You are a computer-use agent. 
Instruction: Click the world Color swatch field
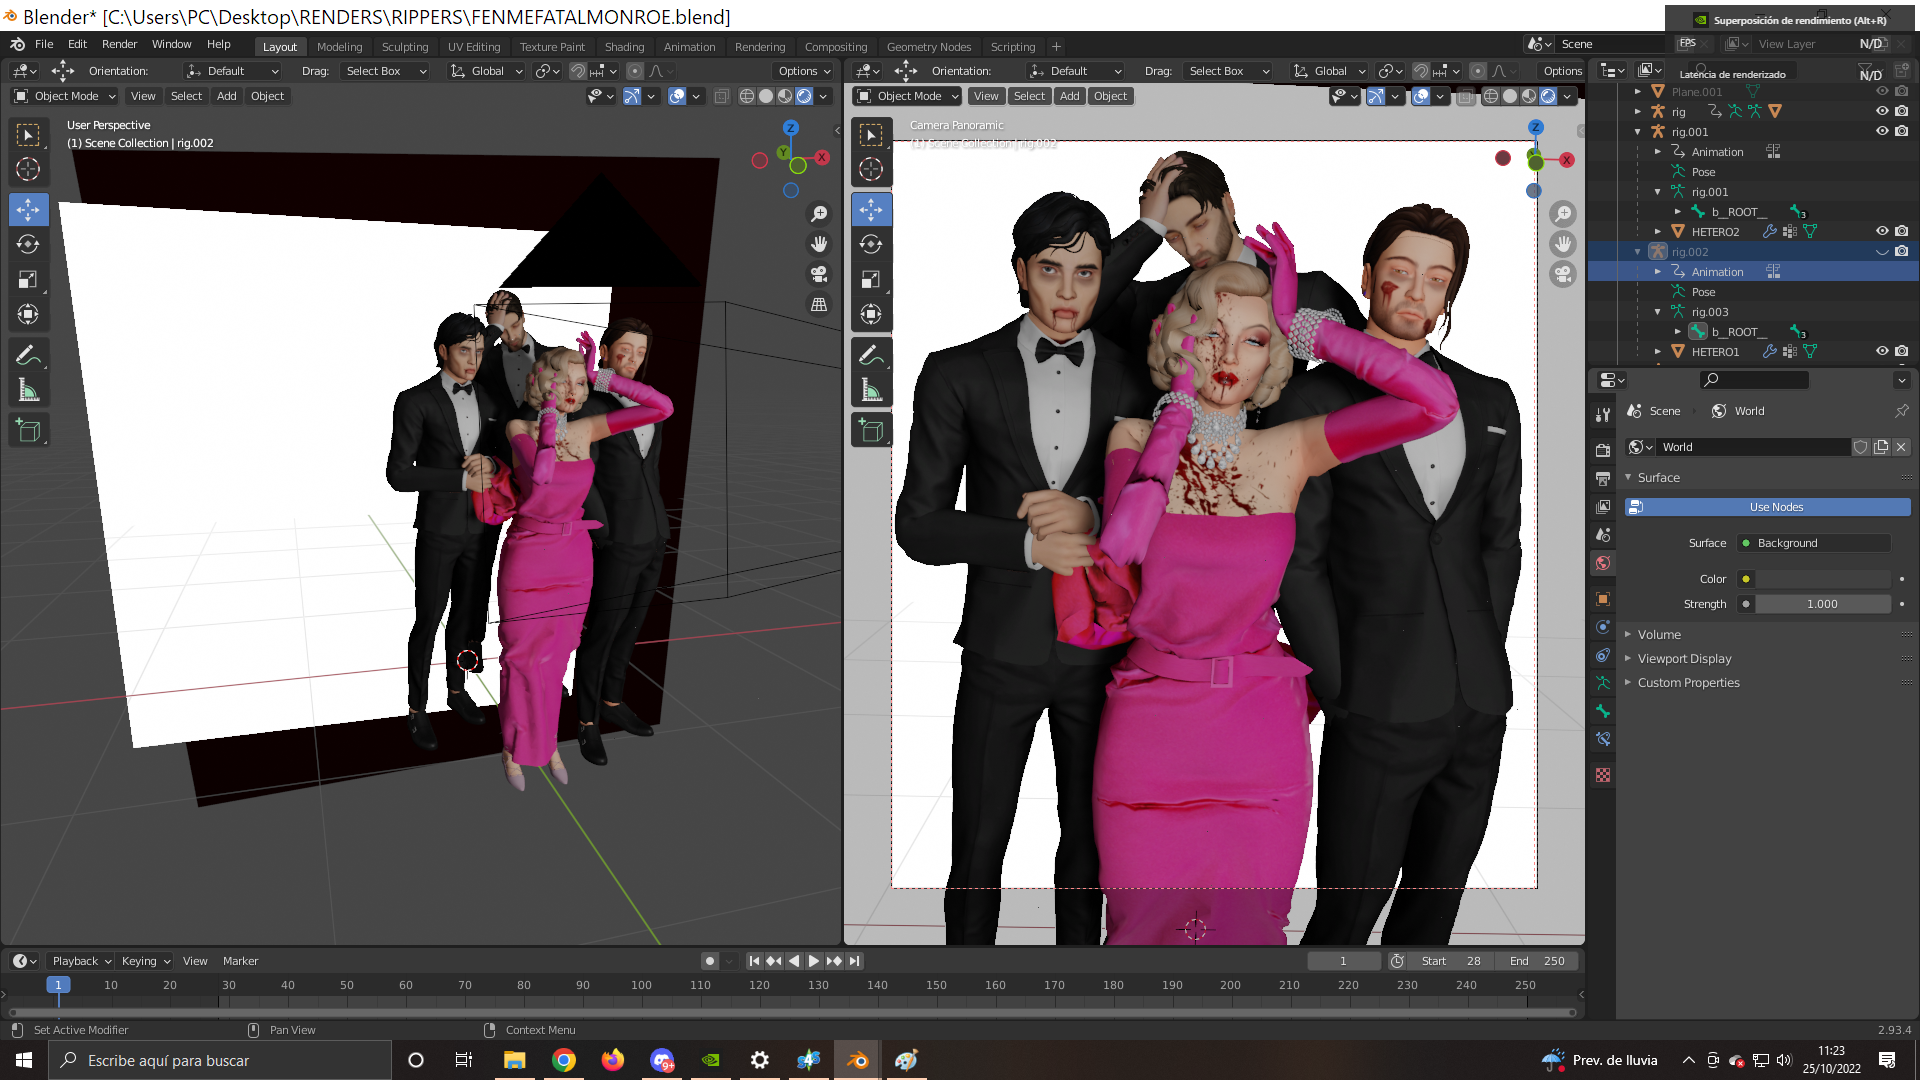point(1822,579)
